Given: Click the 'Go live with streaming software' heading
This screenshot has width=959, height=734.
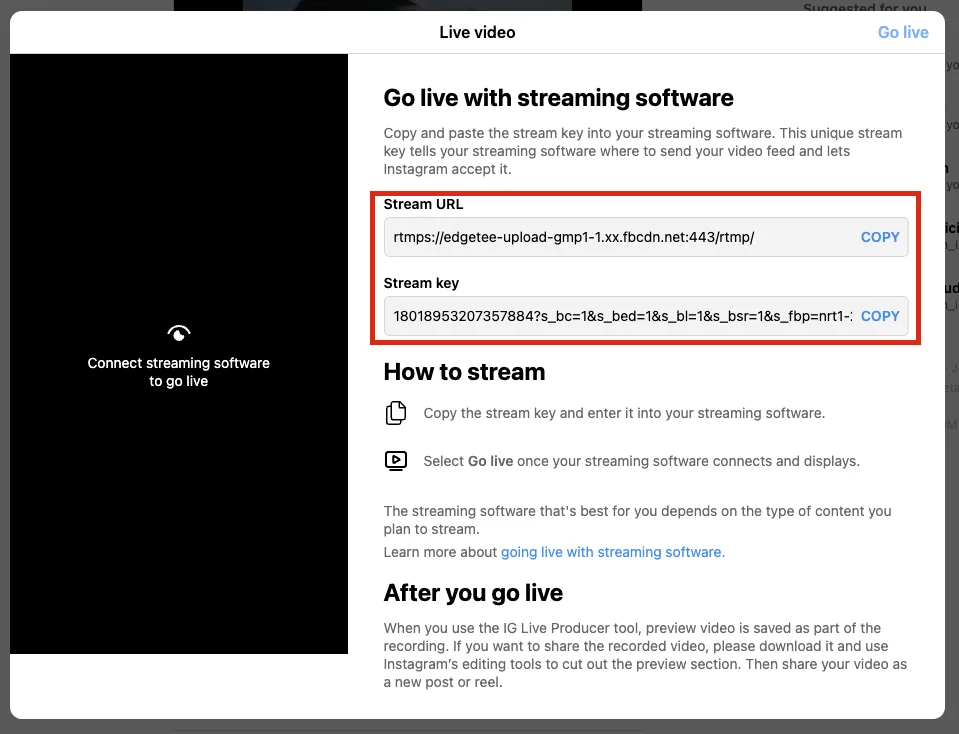Looking at the screenshot, I should (x=558, y=98).
